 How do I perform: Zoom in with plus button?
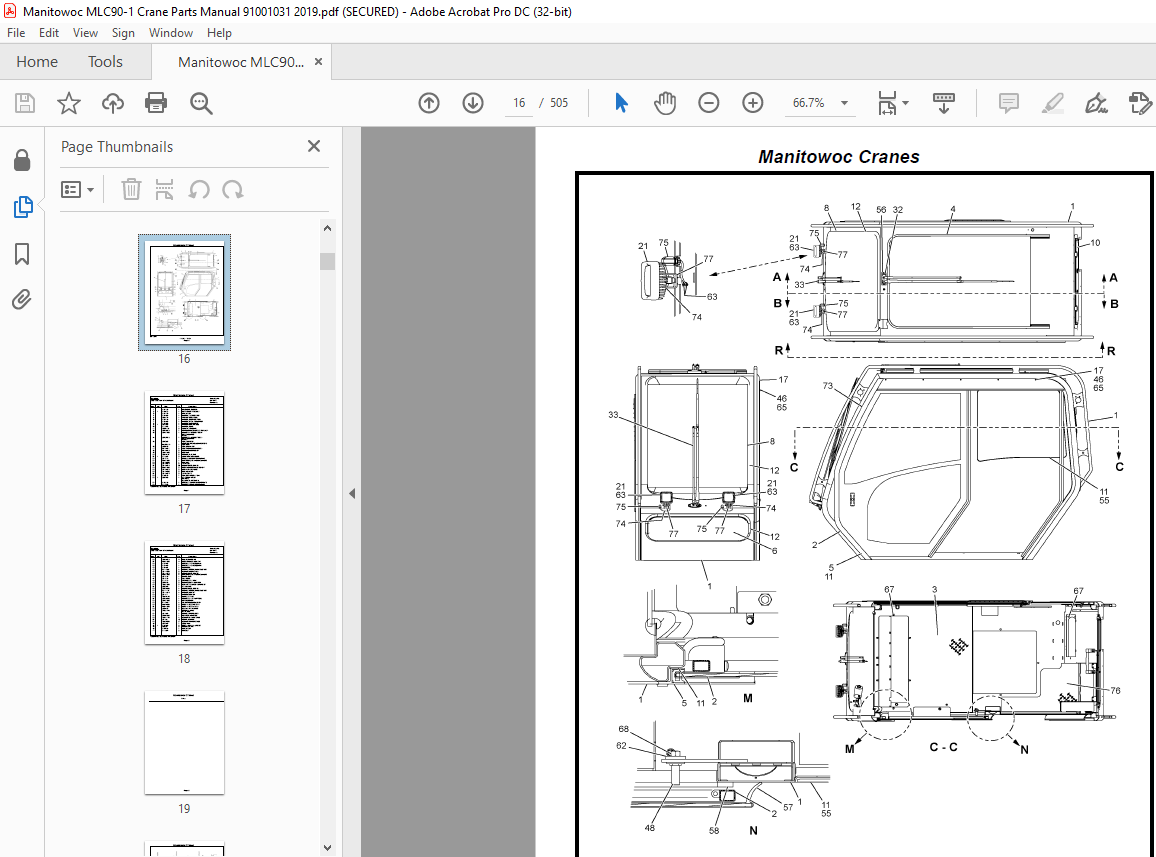point(752,103)
